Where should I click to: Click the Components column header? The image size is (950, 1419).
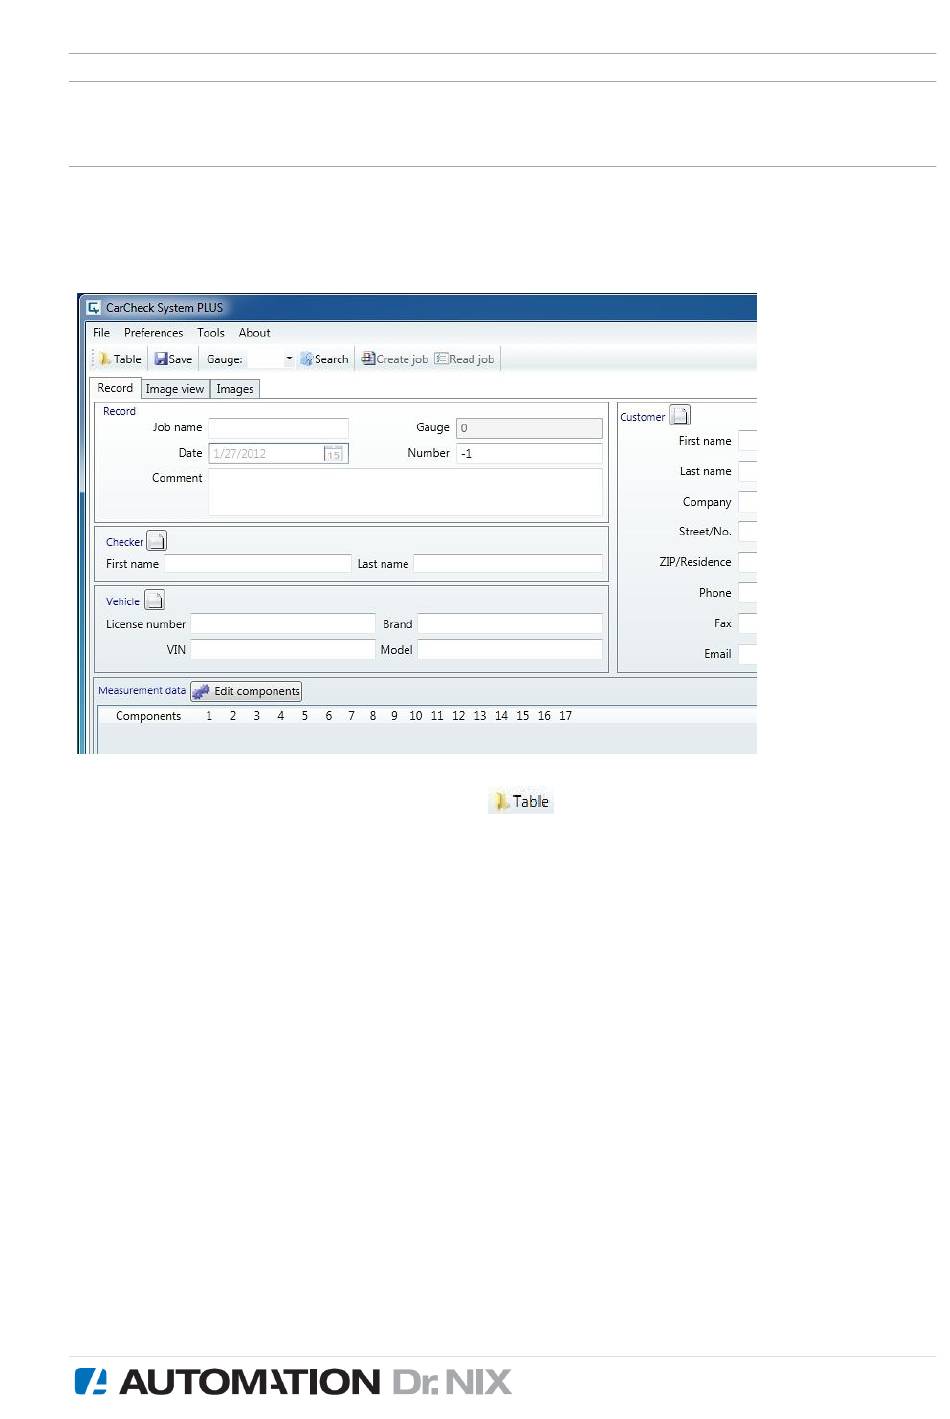(148, 716)
